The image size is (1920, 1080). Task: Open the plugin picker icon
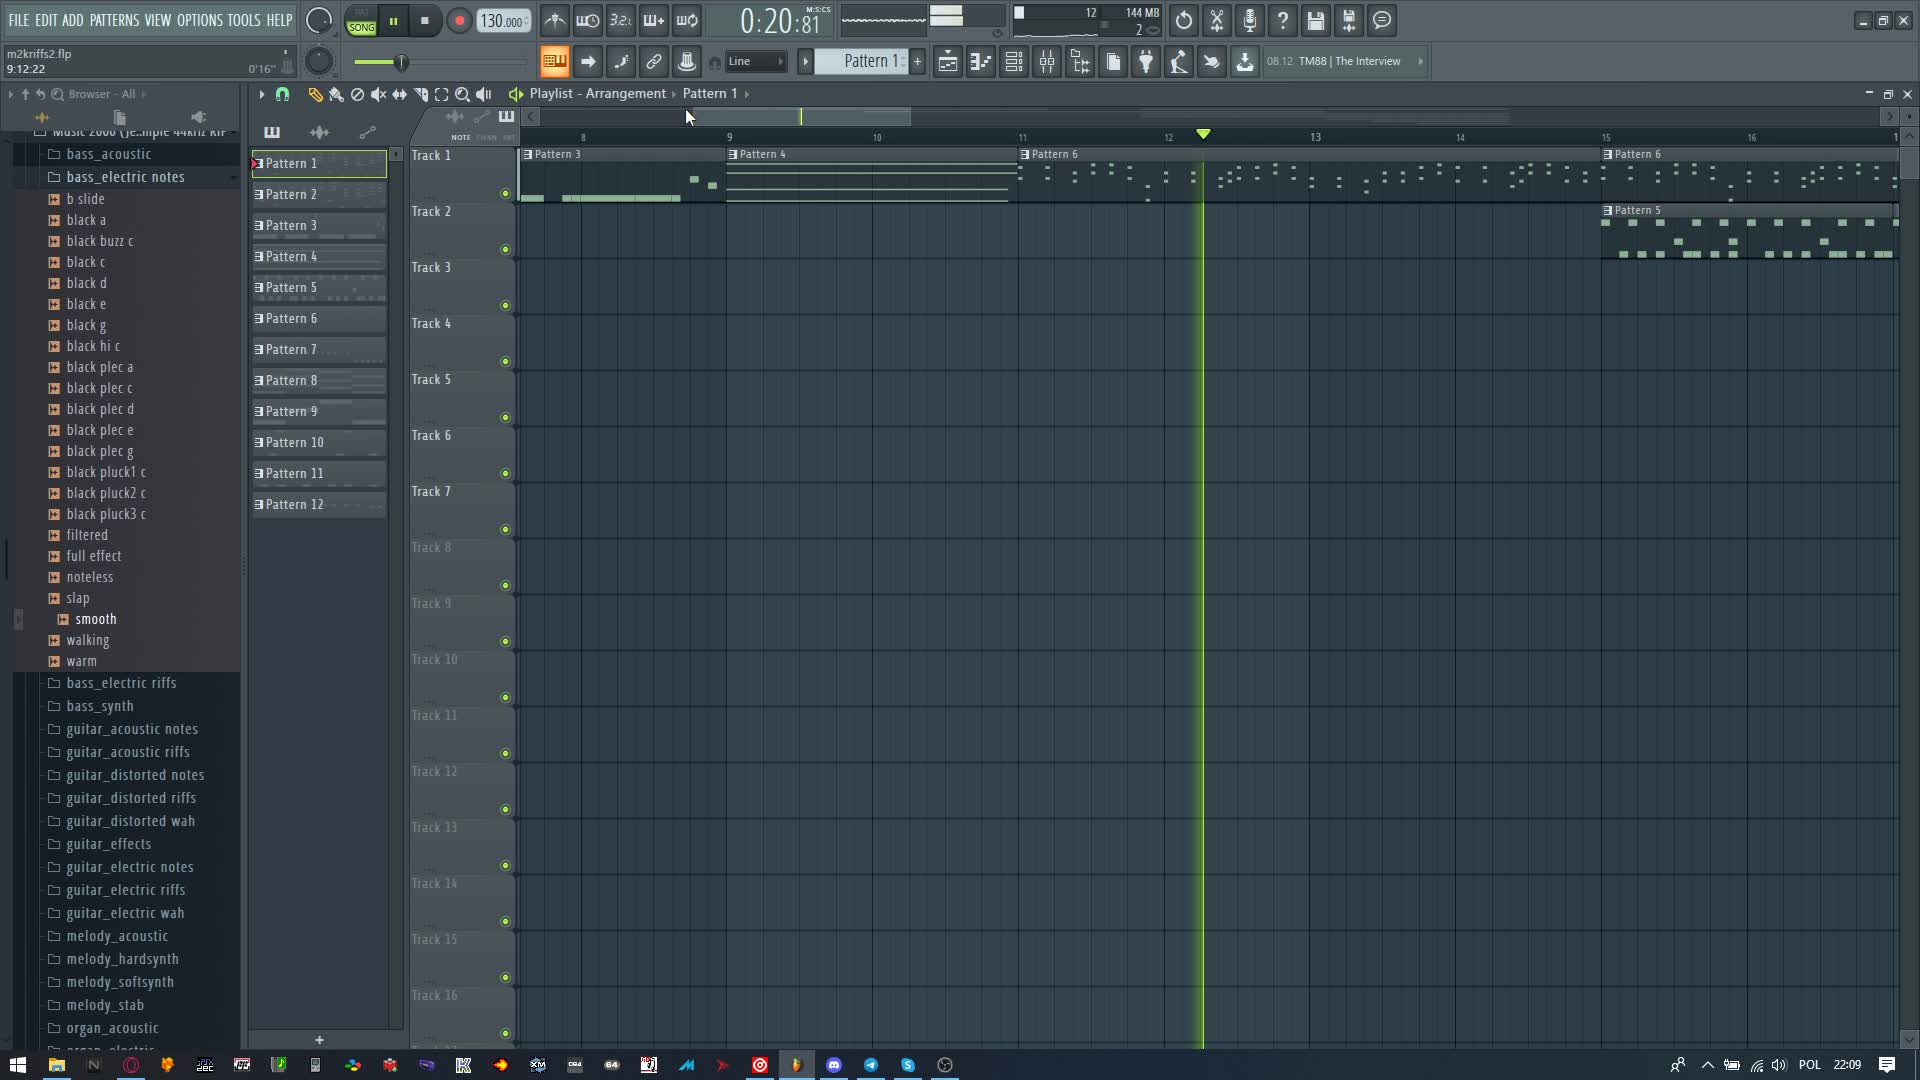pyautogui.click(x=1146, y=61)
